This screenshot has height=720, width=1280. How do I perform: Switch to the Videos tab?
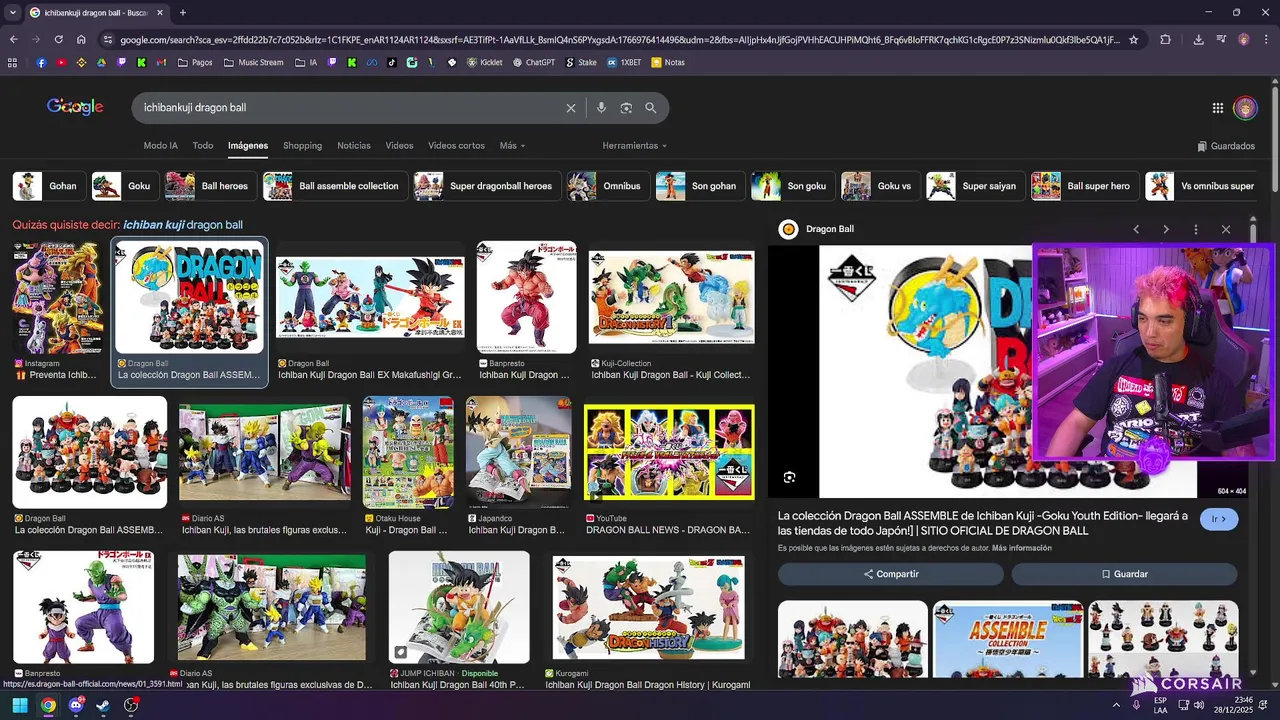coord(399,146)
